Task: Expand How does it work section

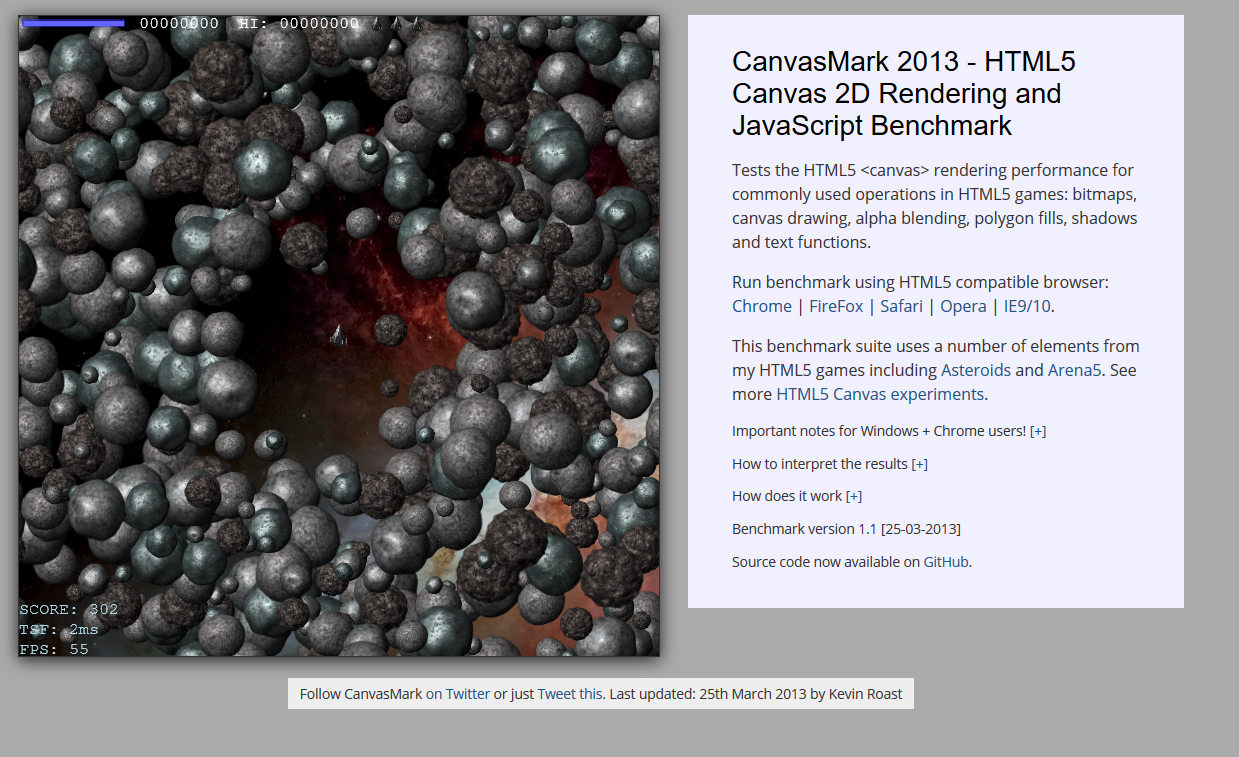Action: click(854, 496)
